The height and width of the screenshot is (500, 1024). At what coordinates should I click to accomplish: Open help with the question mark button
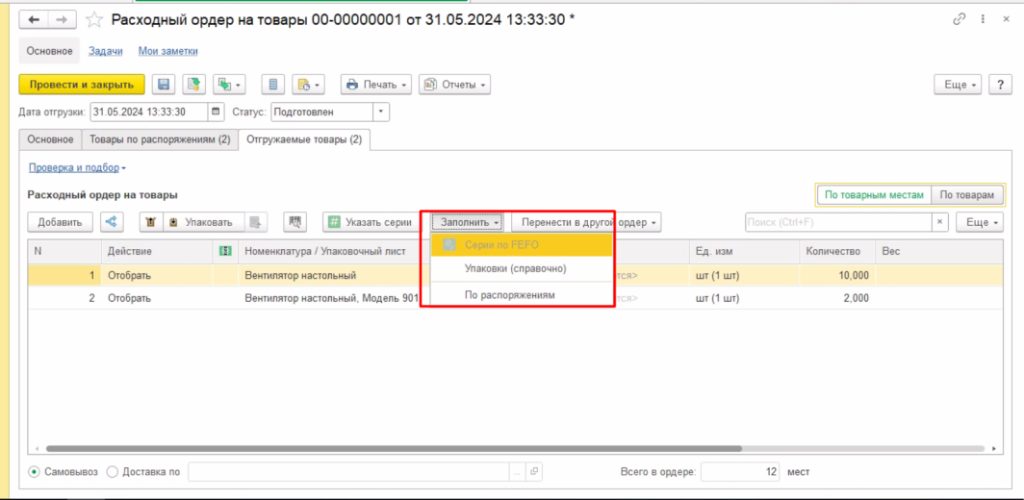998,85
